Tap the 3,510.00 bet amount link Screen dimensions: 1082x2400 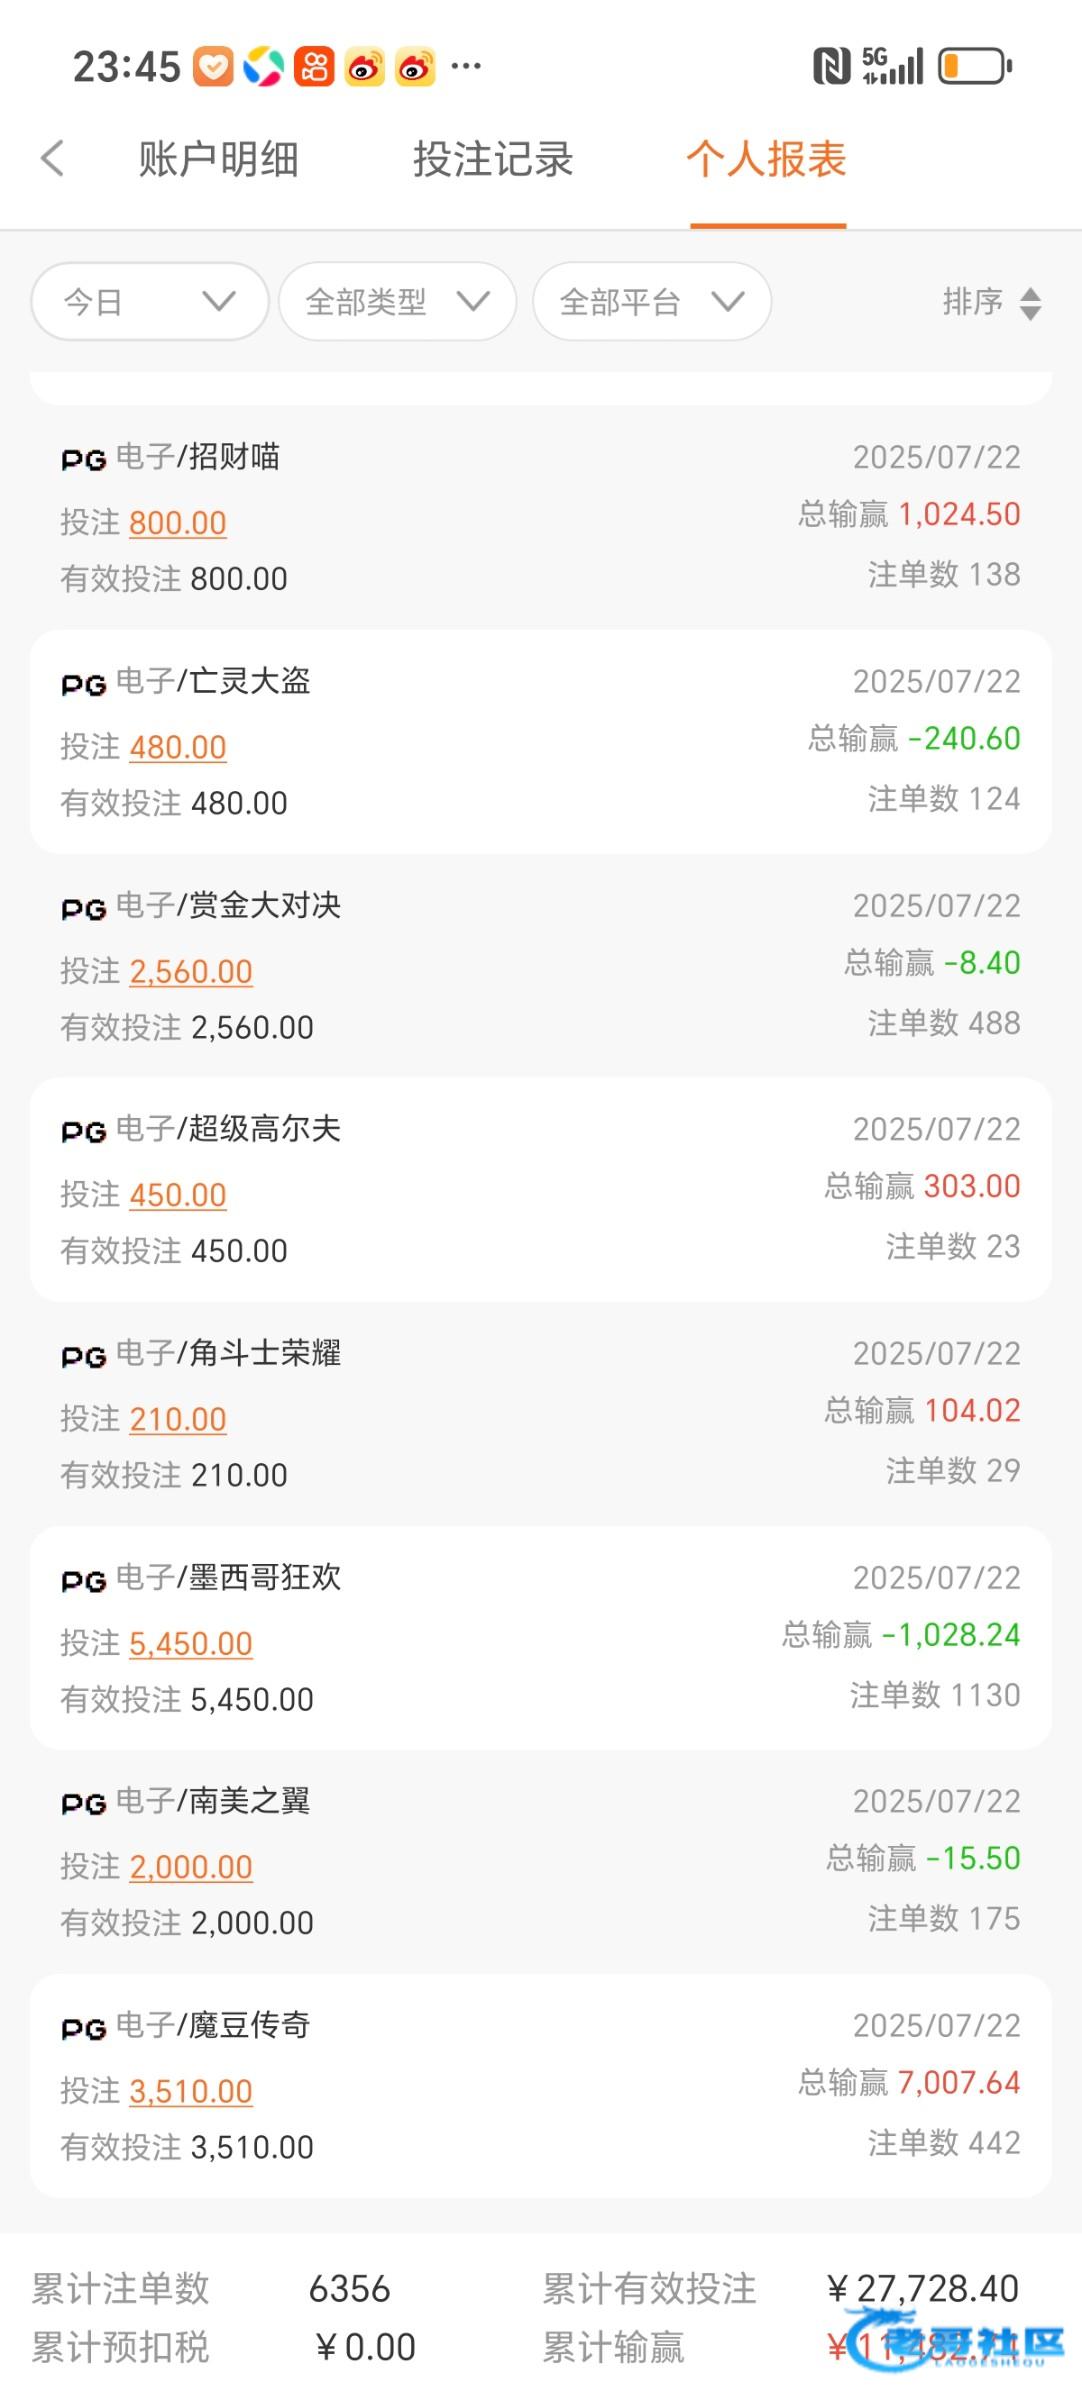tap(191, 2091)
